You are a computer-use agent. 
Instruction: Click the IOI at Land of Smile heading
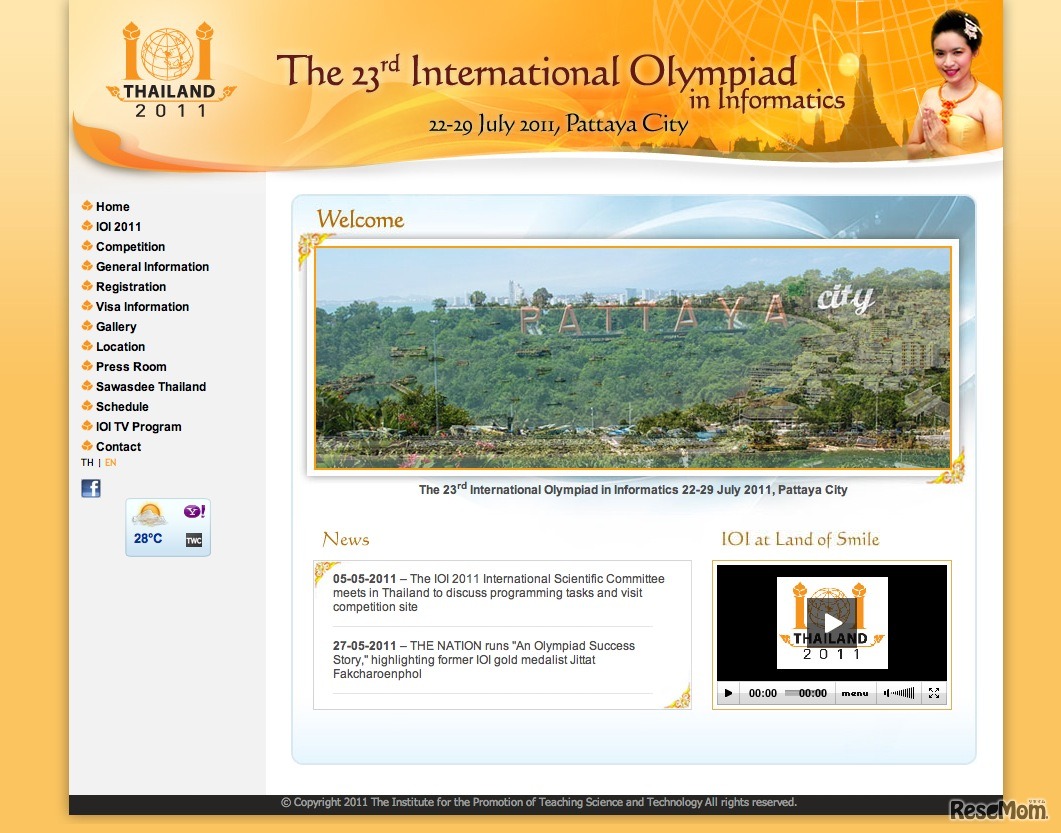(800, 539)
